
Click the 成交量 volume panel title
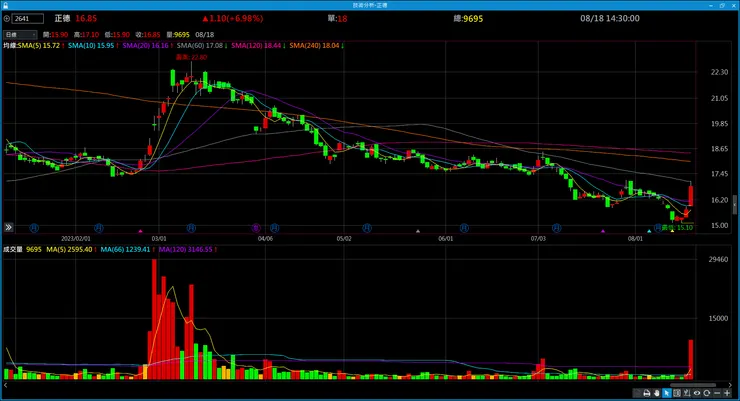pos(13,250)
